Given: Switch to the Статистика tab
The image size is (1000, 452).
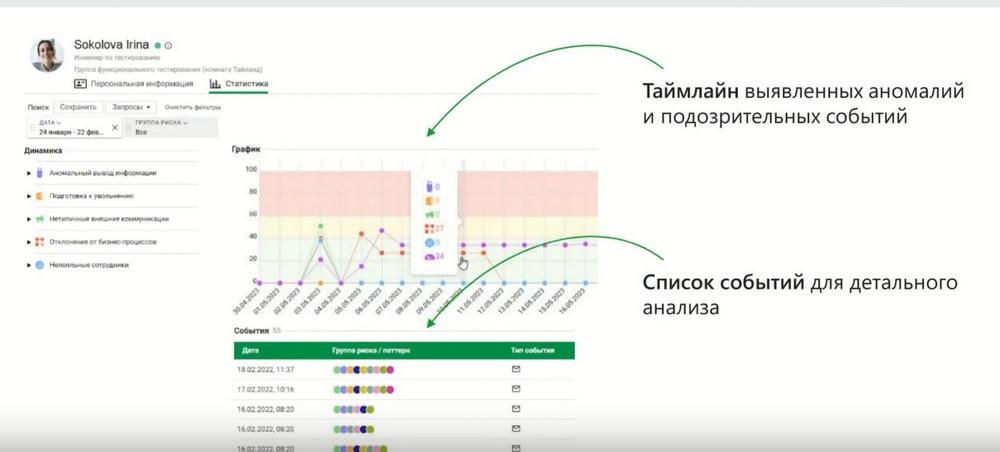Looking at the screenshot, I should (x=239, y=84).
